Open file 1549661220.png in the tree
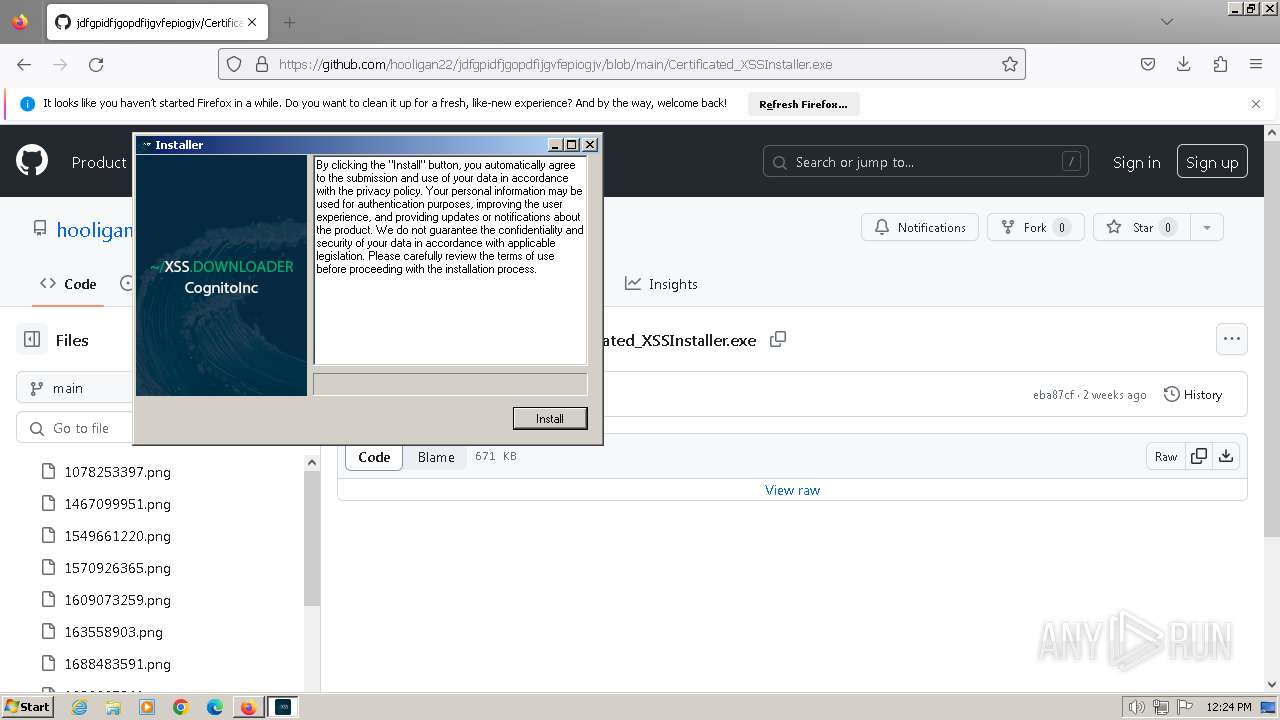Image resolution: width=1280 pixels, height=720 pixels. (117, 536)
